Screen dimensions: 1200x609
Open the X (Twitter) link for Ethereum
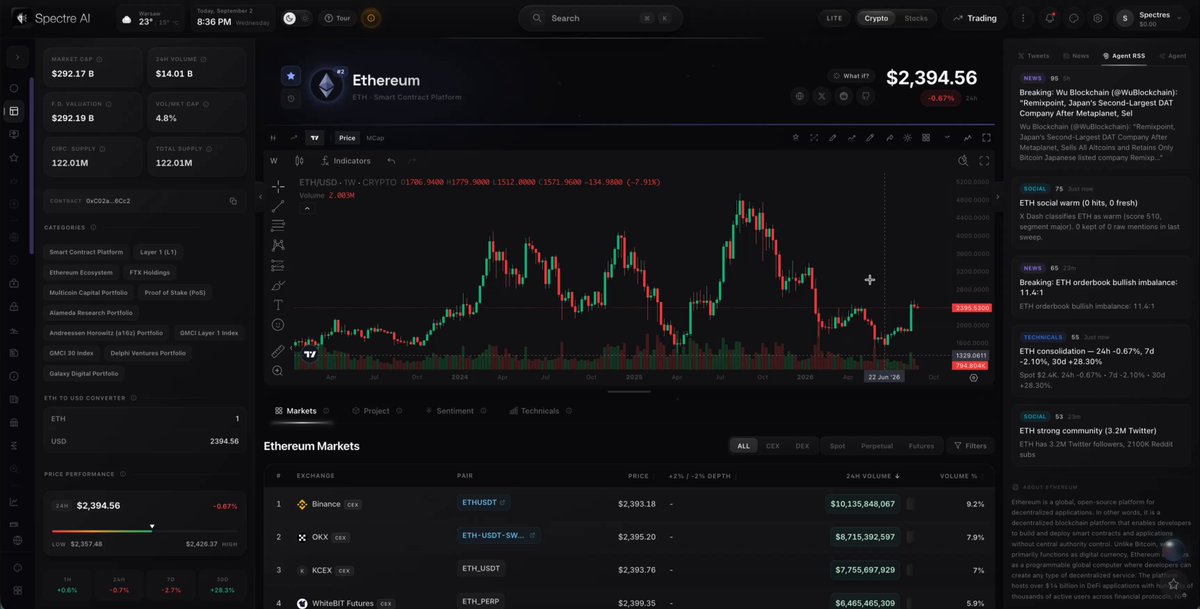point(822,96)
